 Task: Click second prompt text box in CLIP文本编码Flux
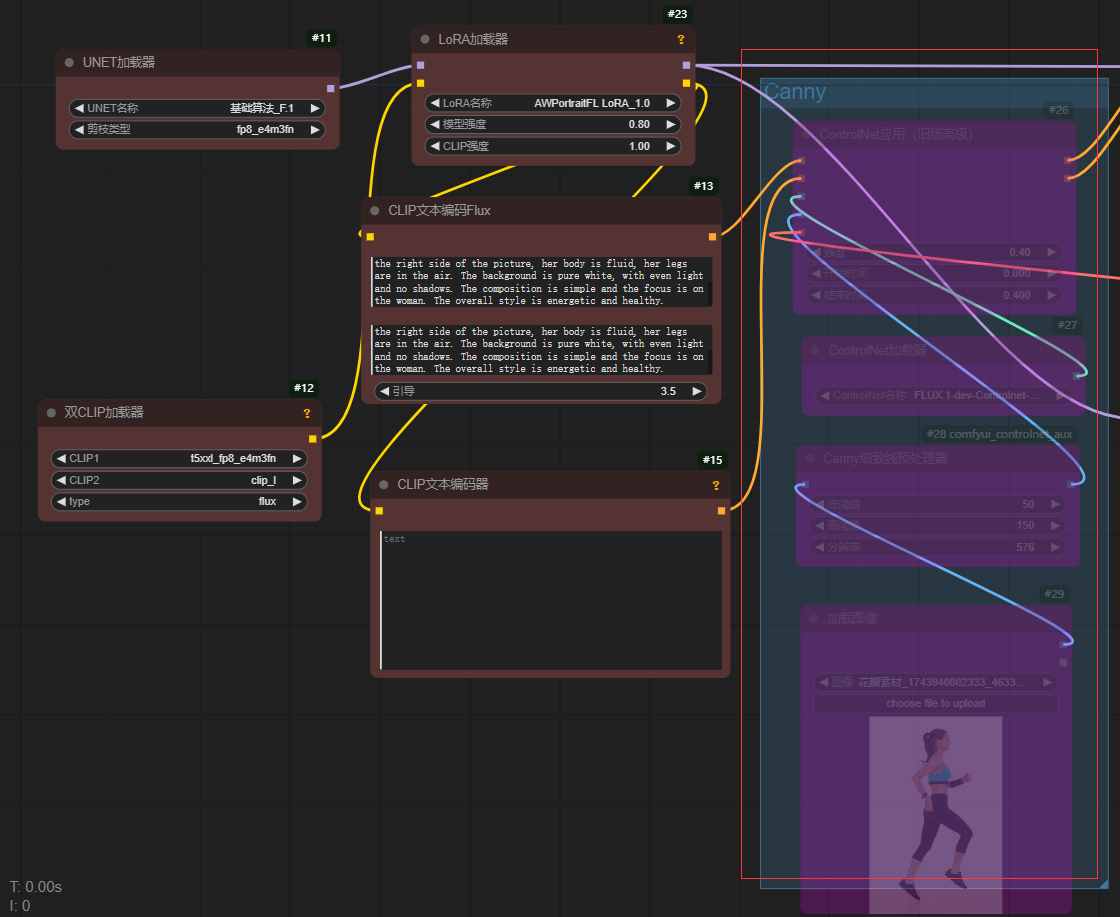541,350
